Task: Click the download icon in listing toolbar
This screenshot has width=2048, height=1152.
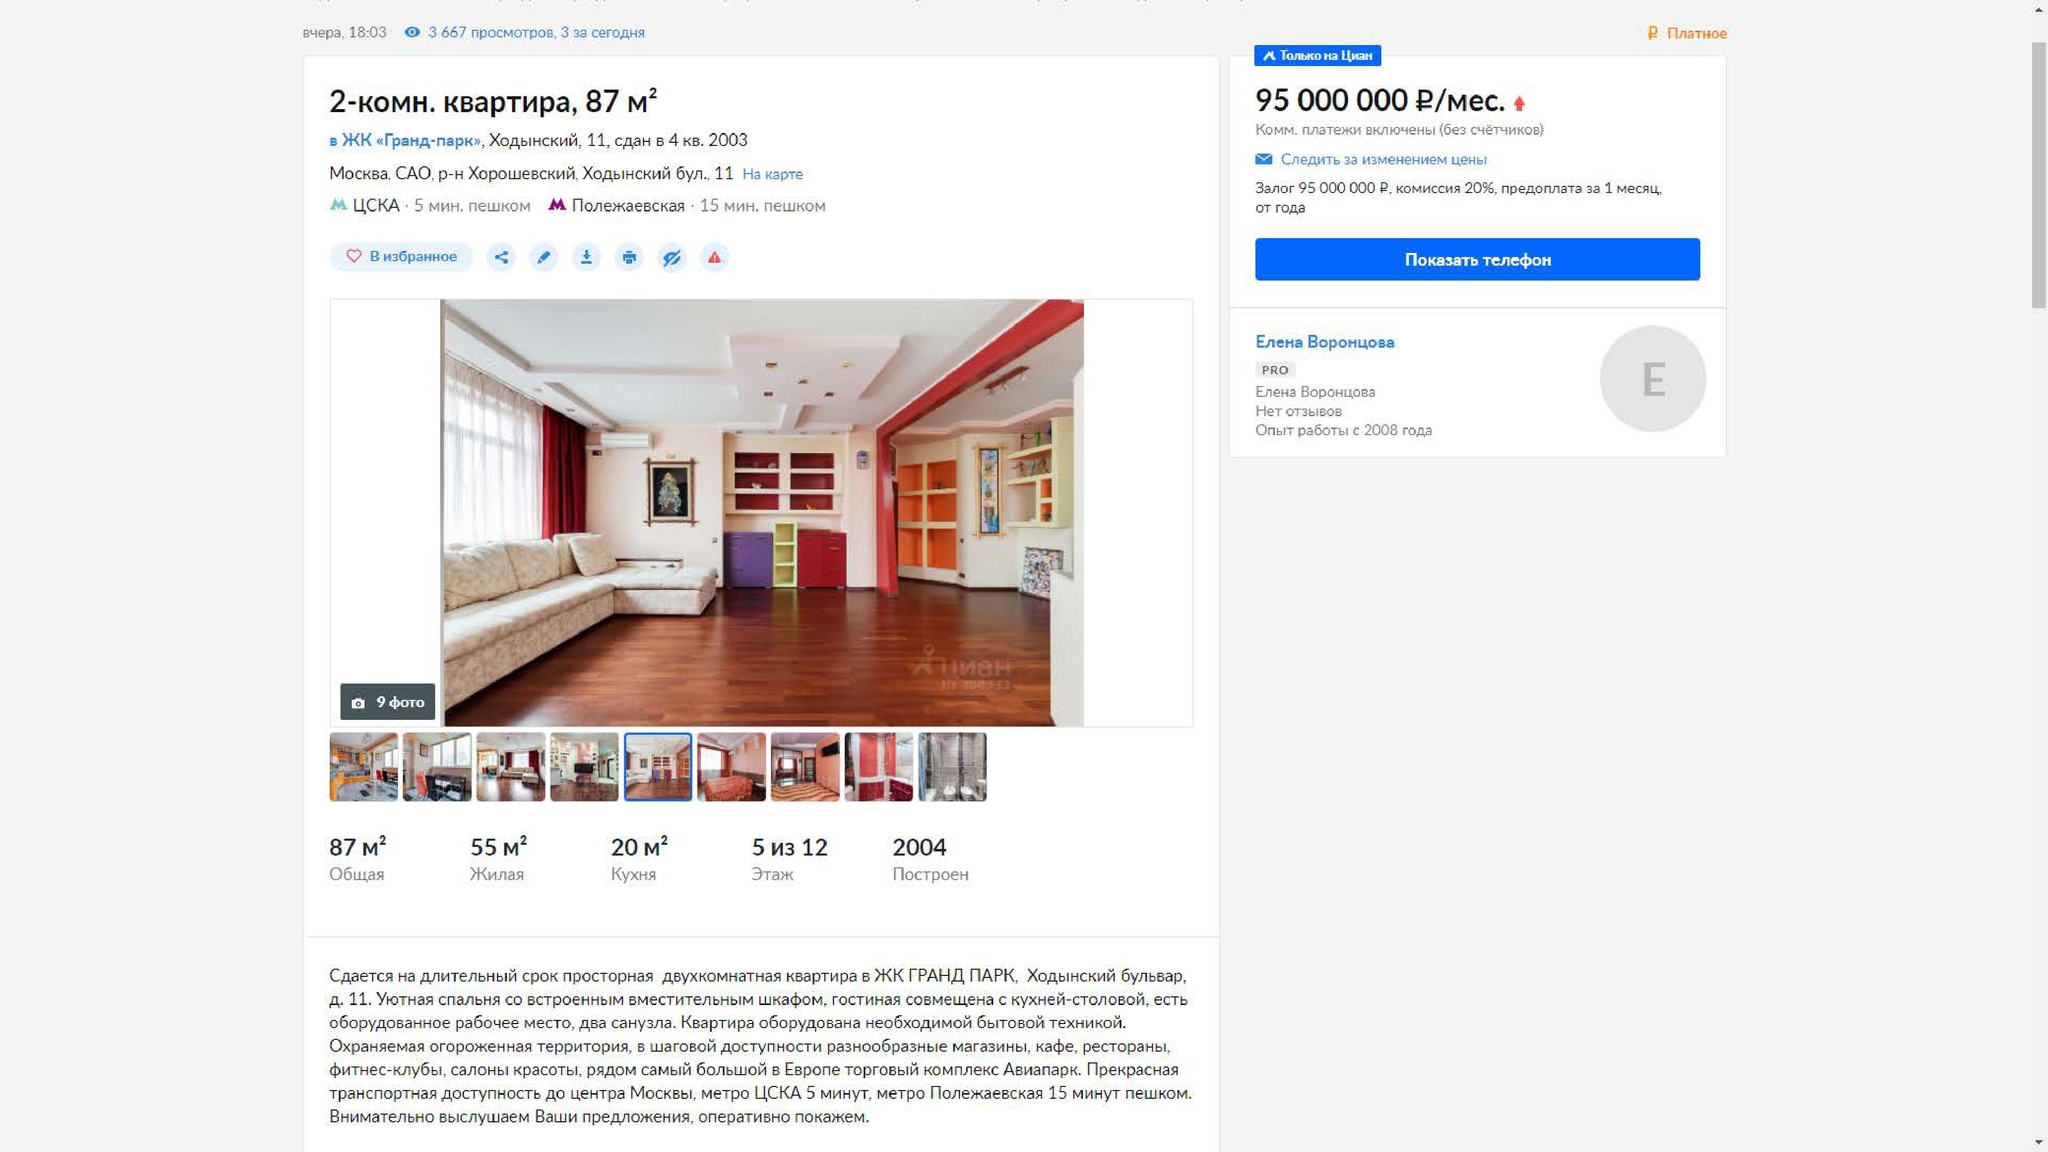Action: coord(586,257)
